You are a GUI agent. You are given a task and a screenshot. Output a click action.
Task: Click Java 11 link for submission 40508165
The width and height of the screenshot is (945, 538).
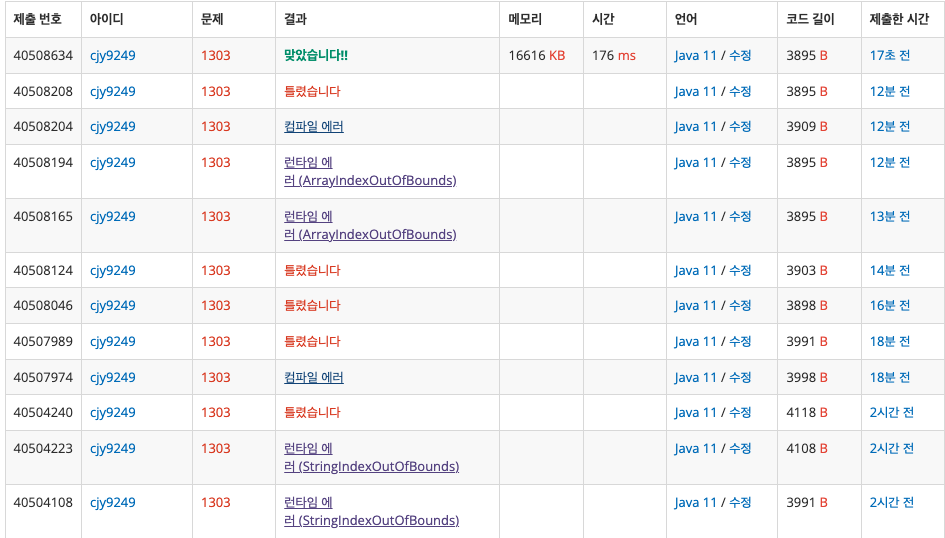point(695,216)
